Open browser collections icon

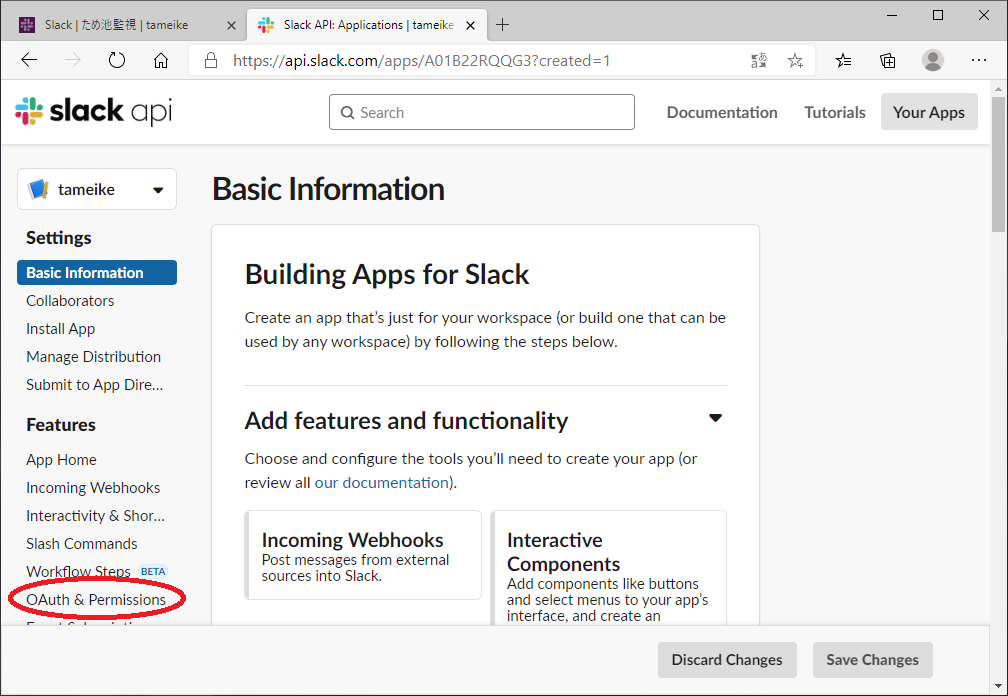(887, 60)
